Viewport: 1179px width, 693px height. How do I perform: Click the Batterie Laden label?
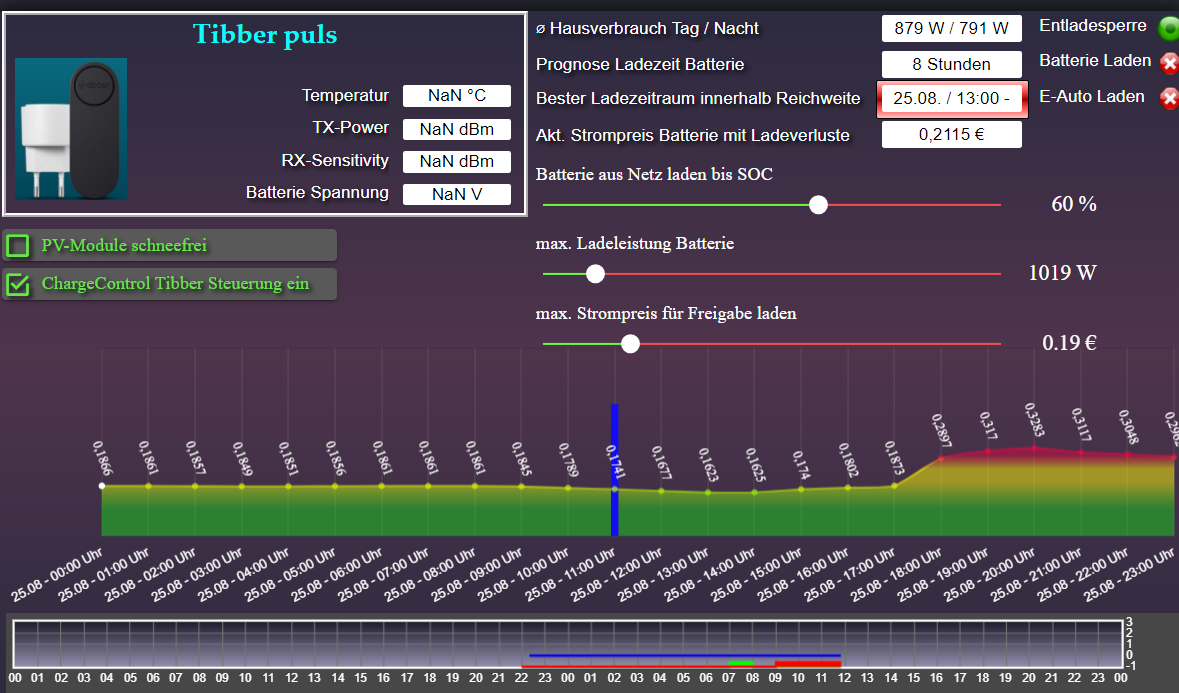point(1095,61)
